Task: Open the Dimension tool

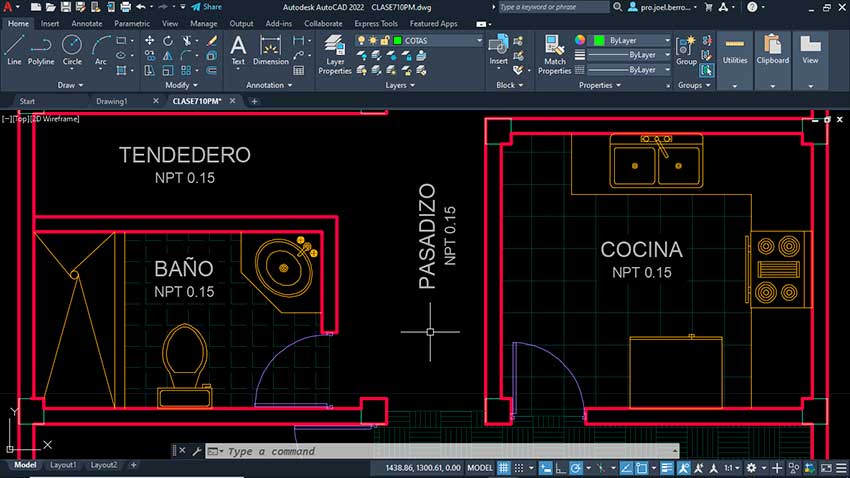Action: (x=270, y=48)
